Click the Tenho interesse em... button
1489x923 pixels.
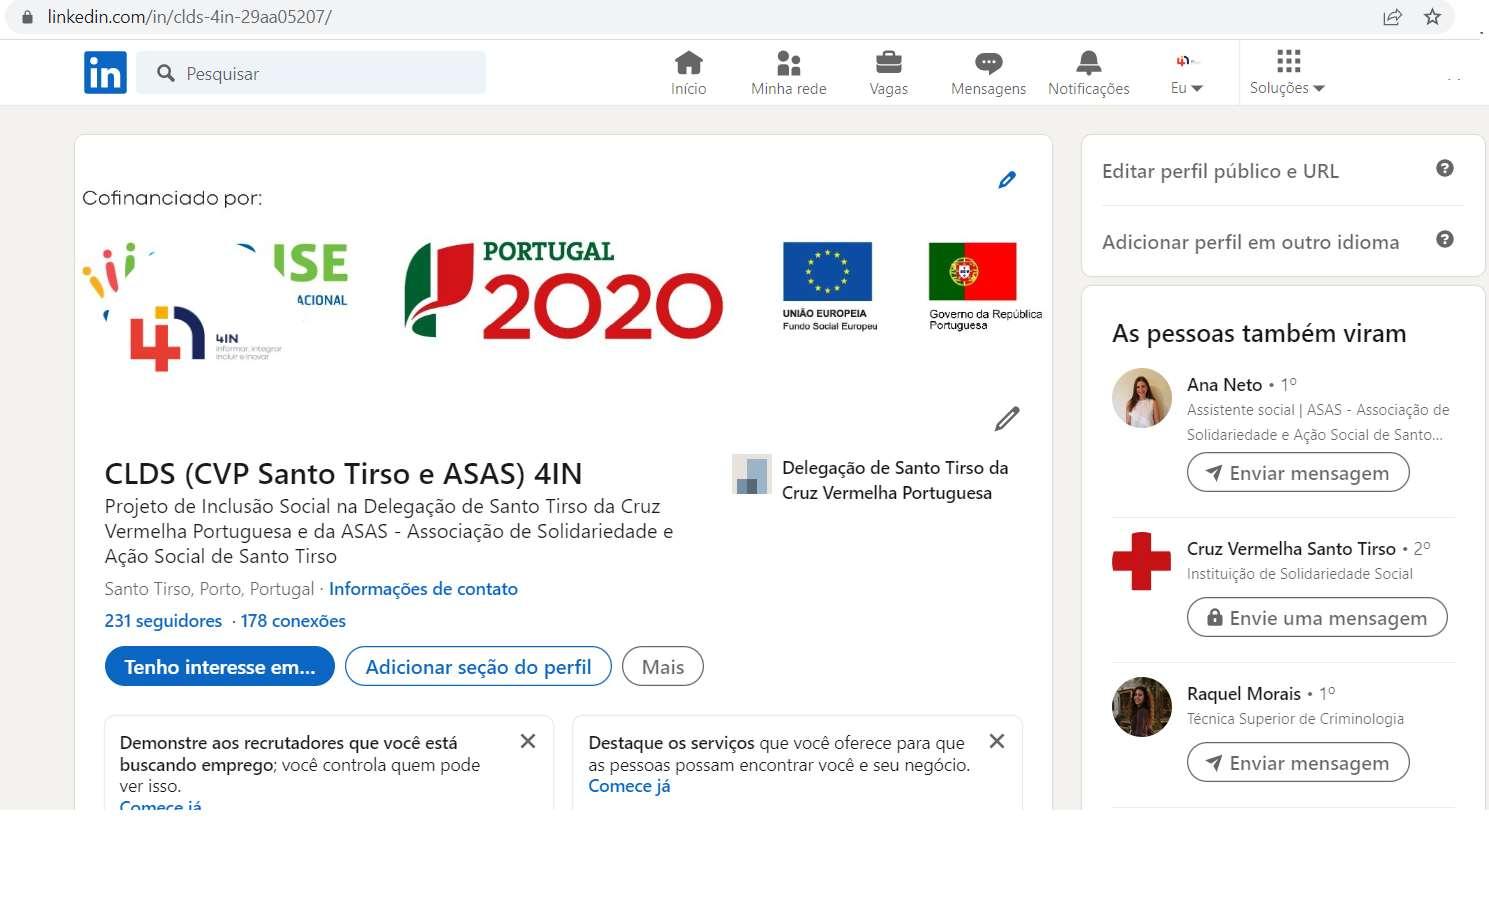[x=219, y=667]
